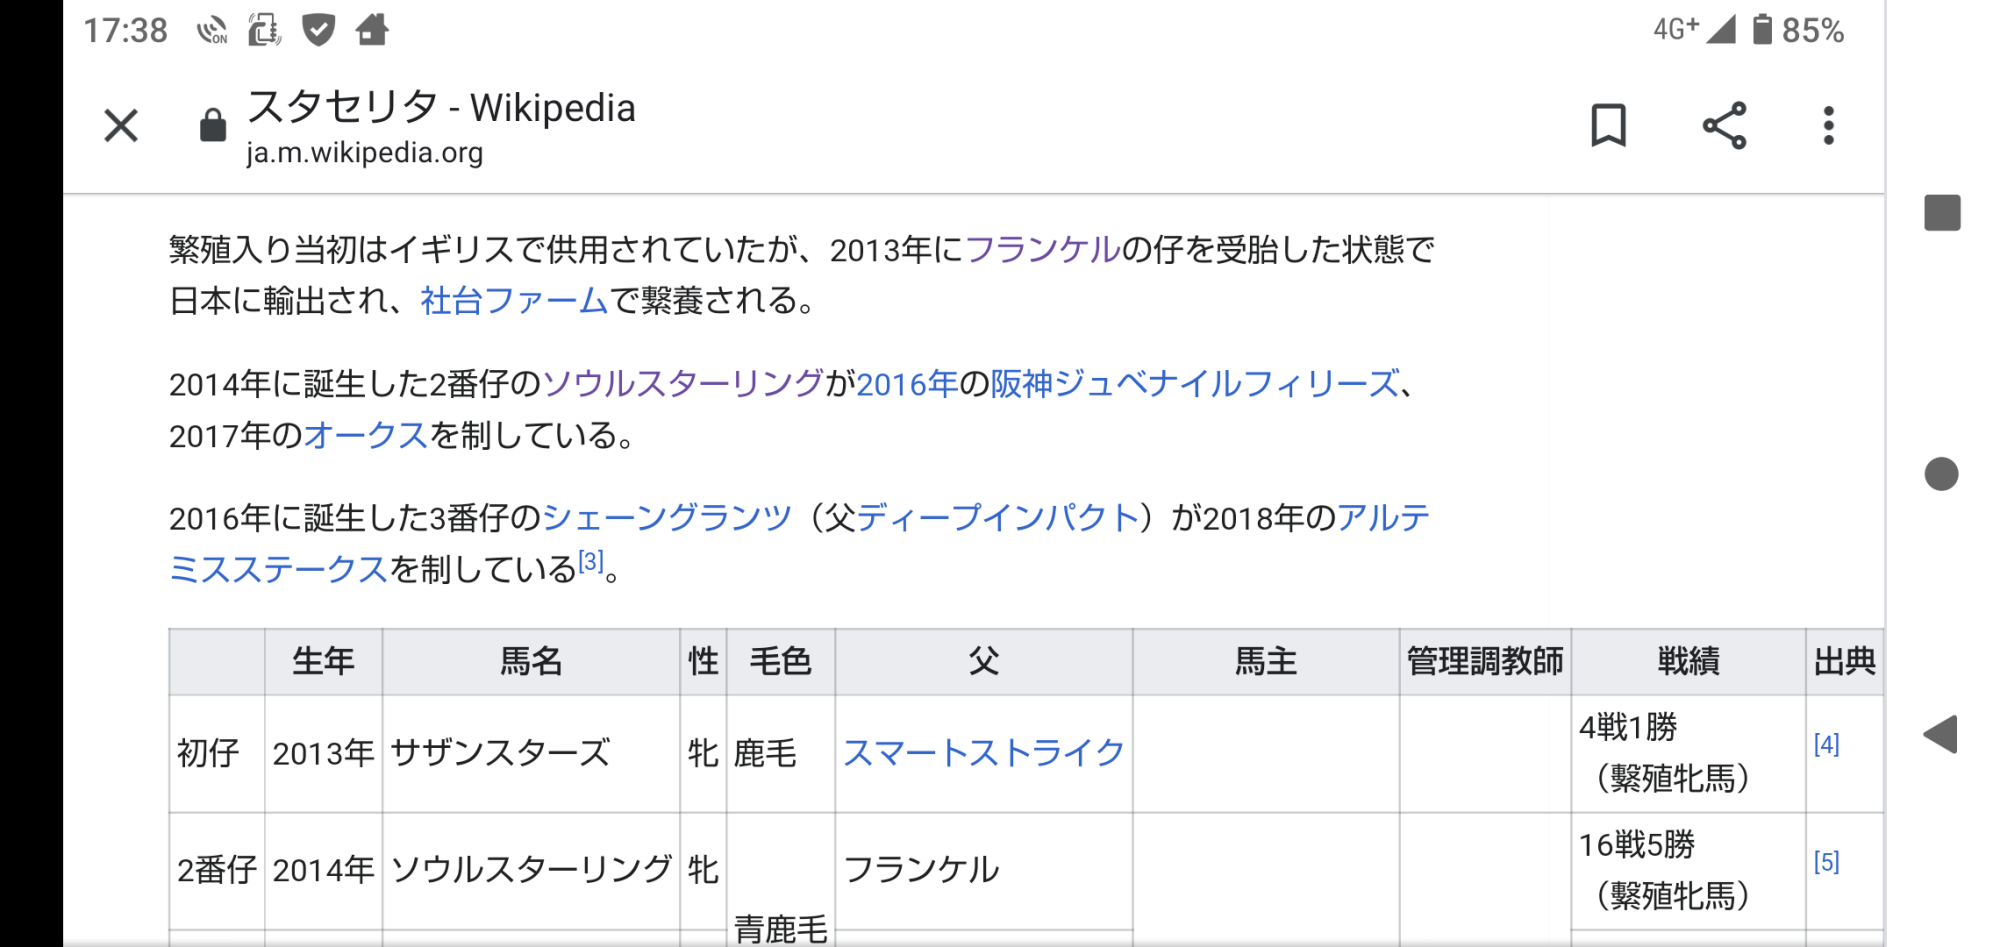
Task: Open the 阪神ジュベナイルフィリーズ link
Action: (x=1195, y=383)
